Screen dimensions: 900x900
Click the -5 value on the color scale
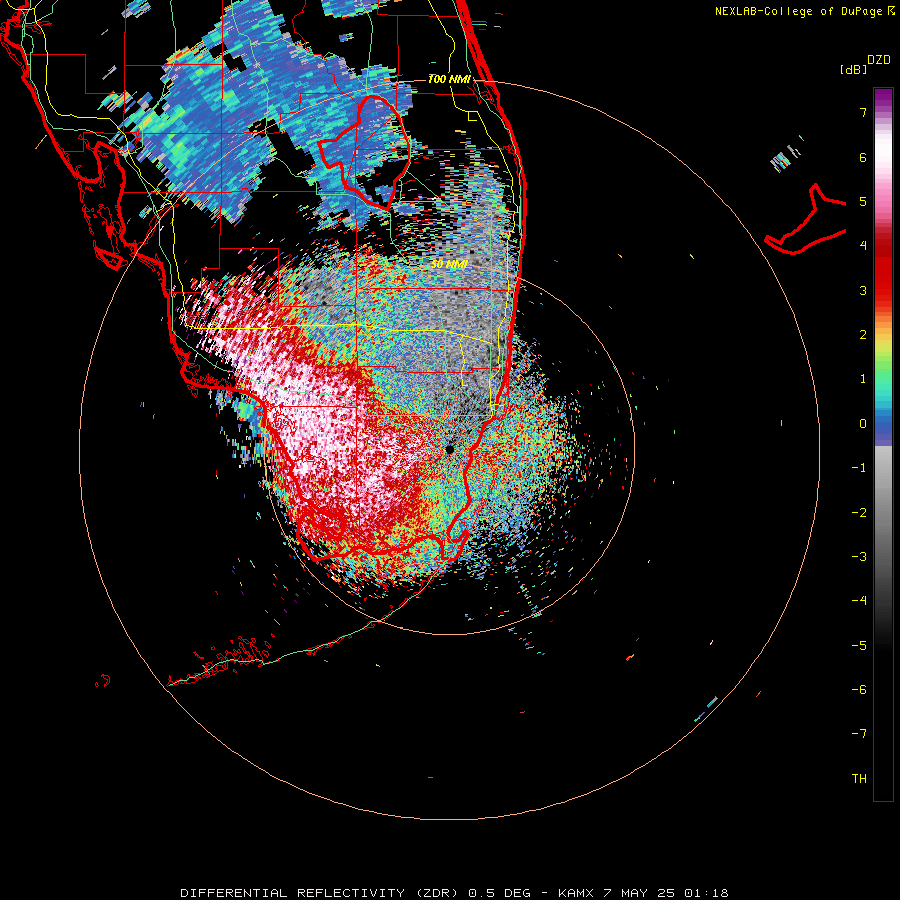pyautogui.click(x=859, y=646)
